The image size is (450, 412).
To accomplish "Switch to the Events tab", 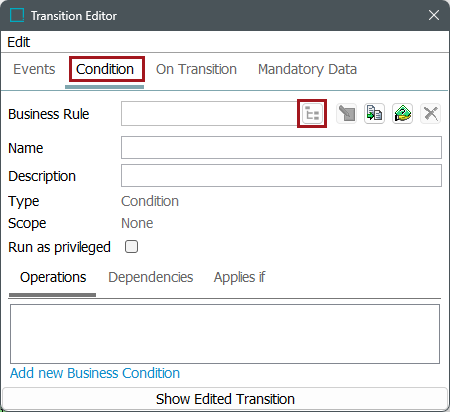I will (x=34, y=69).
